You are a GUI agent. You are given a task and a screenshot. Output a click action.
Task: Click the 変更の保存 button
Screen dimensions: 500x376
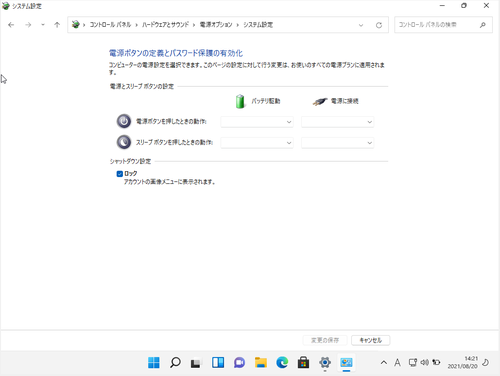325,340
